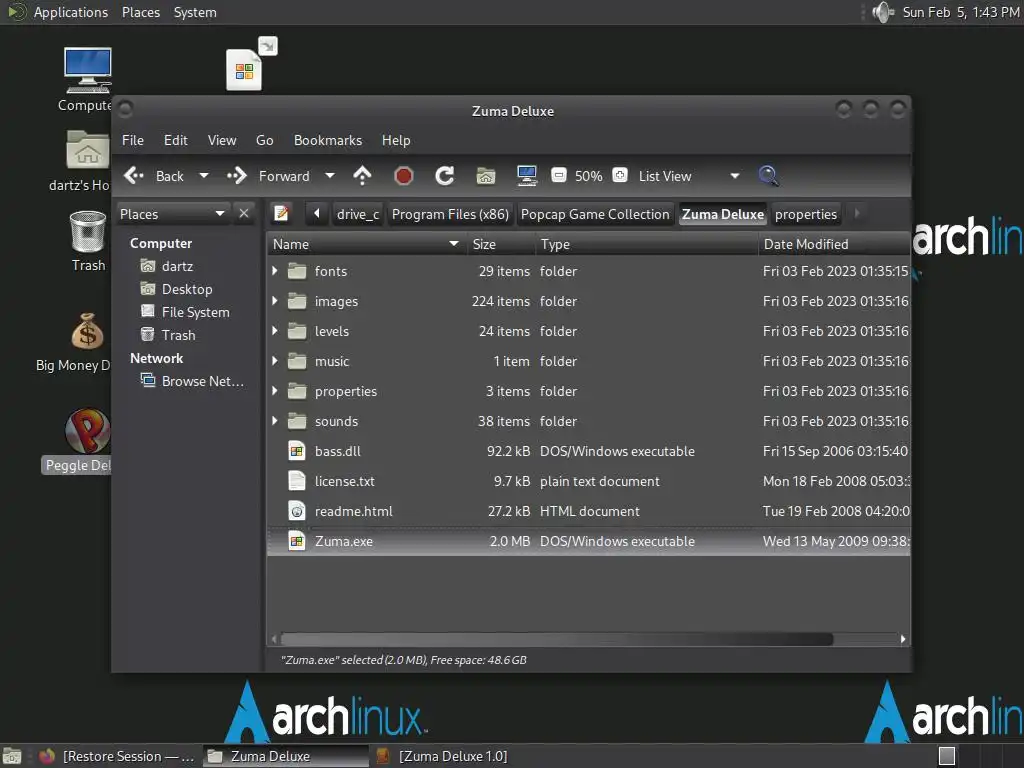Navigate to properties path button
Screen dimensions: 1024x768
(805, 214)
